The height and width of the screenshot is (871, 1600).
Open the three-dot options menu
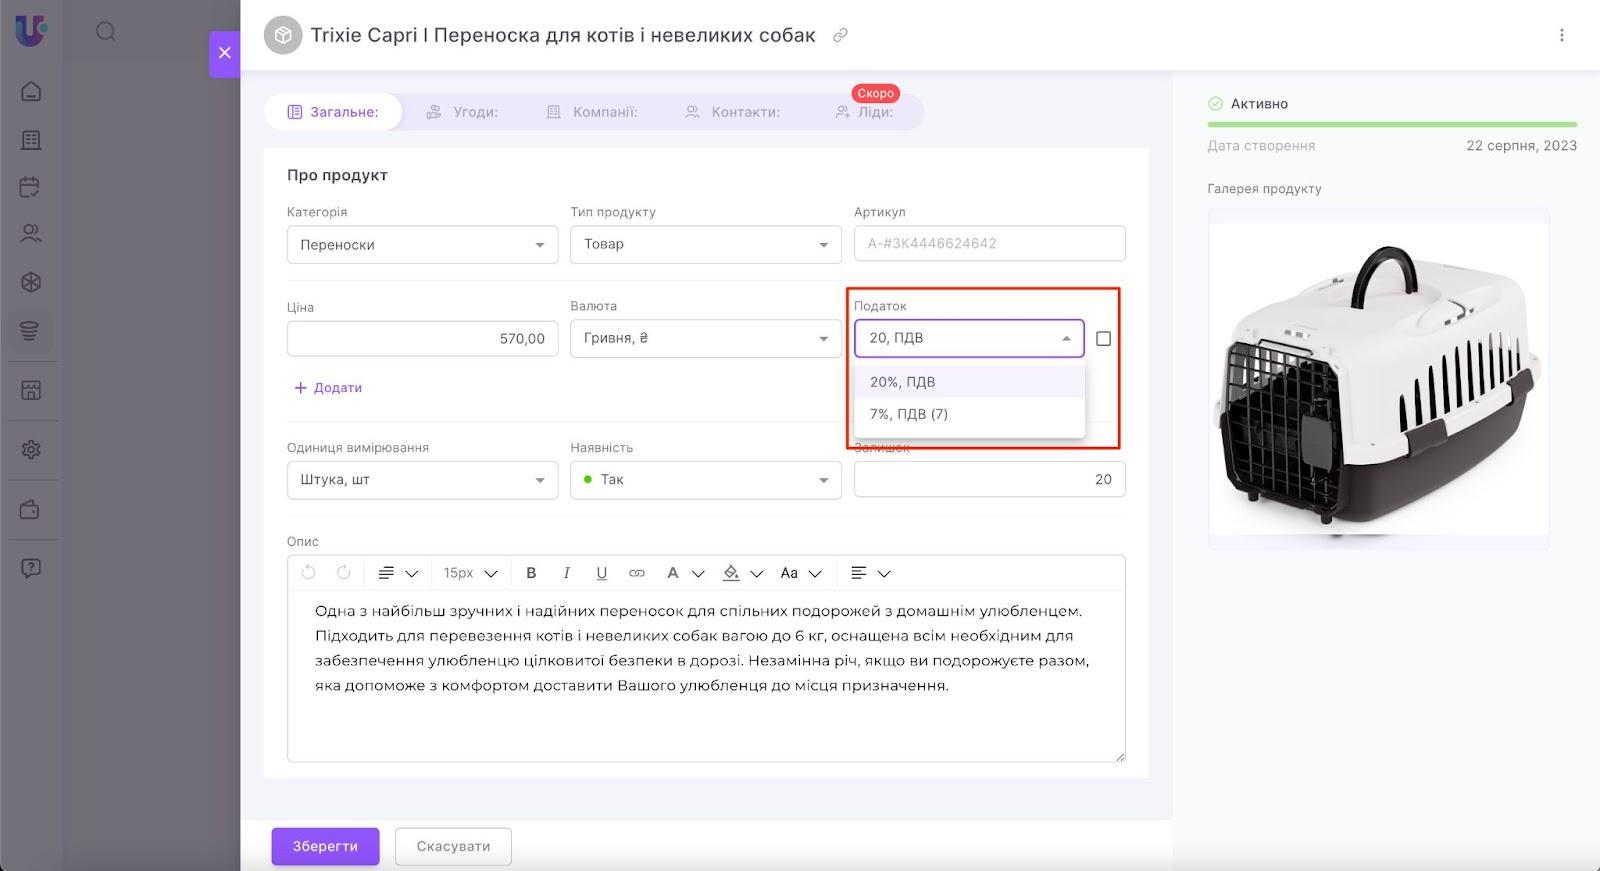coord(1561,35)
